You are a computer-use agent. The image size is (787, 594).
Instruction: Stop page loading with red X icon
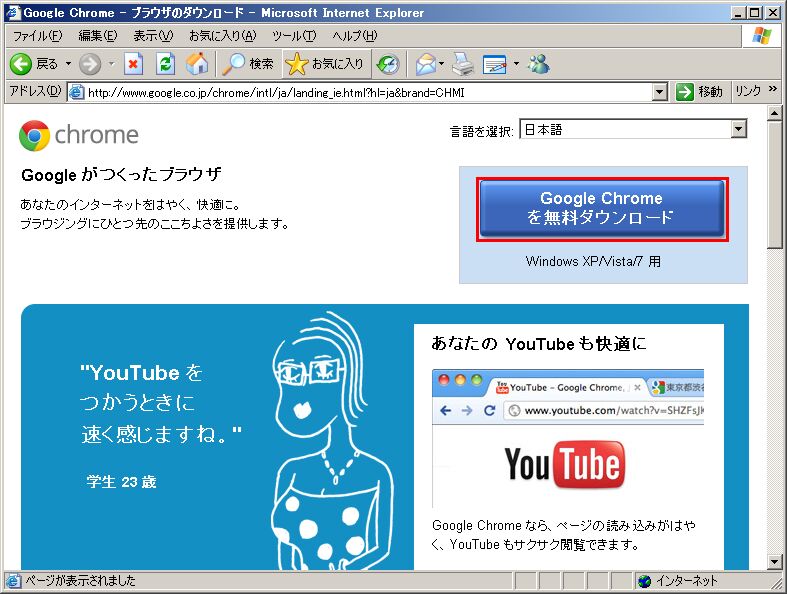tap(133, 64)
